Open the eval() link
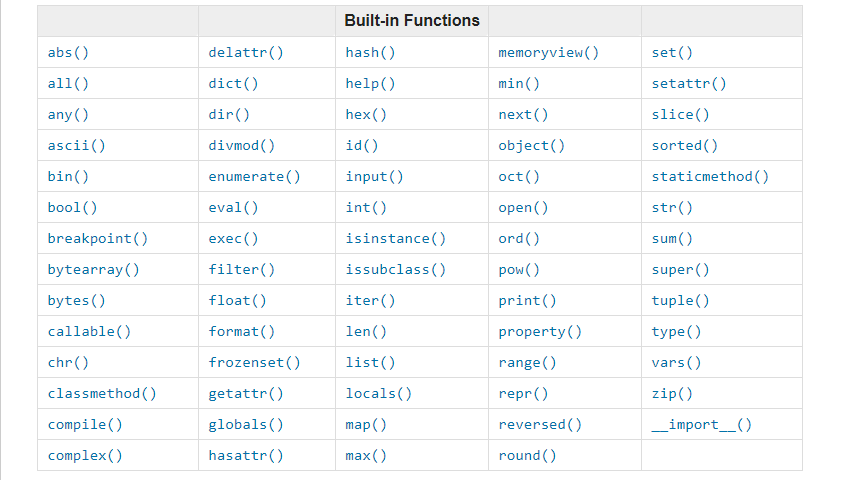The width and height of the screenshot is (846, 480). (233, 208)
